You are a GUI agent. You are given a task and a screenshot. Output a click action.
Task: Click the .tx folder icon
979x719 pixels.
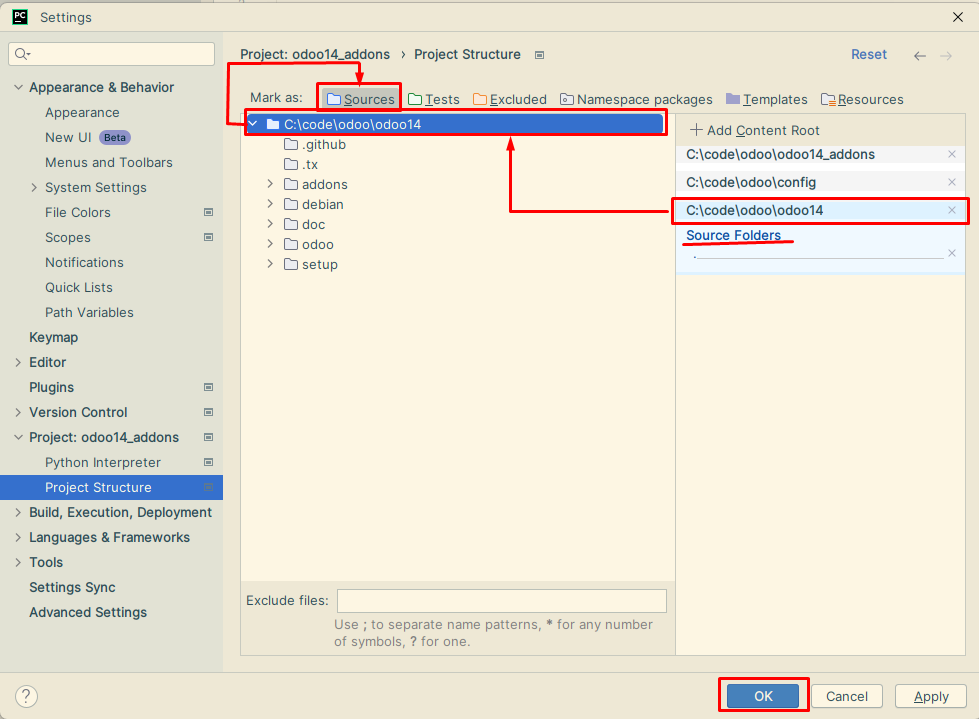(291, 164)
